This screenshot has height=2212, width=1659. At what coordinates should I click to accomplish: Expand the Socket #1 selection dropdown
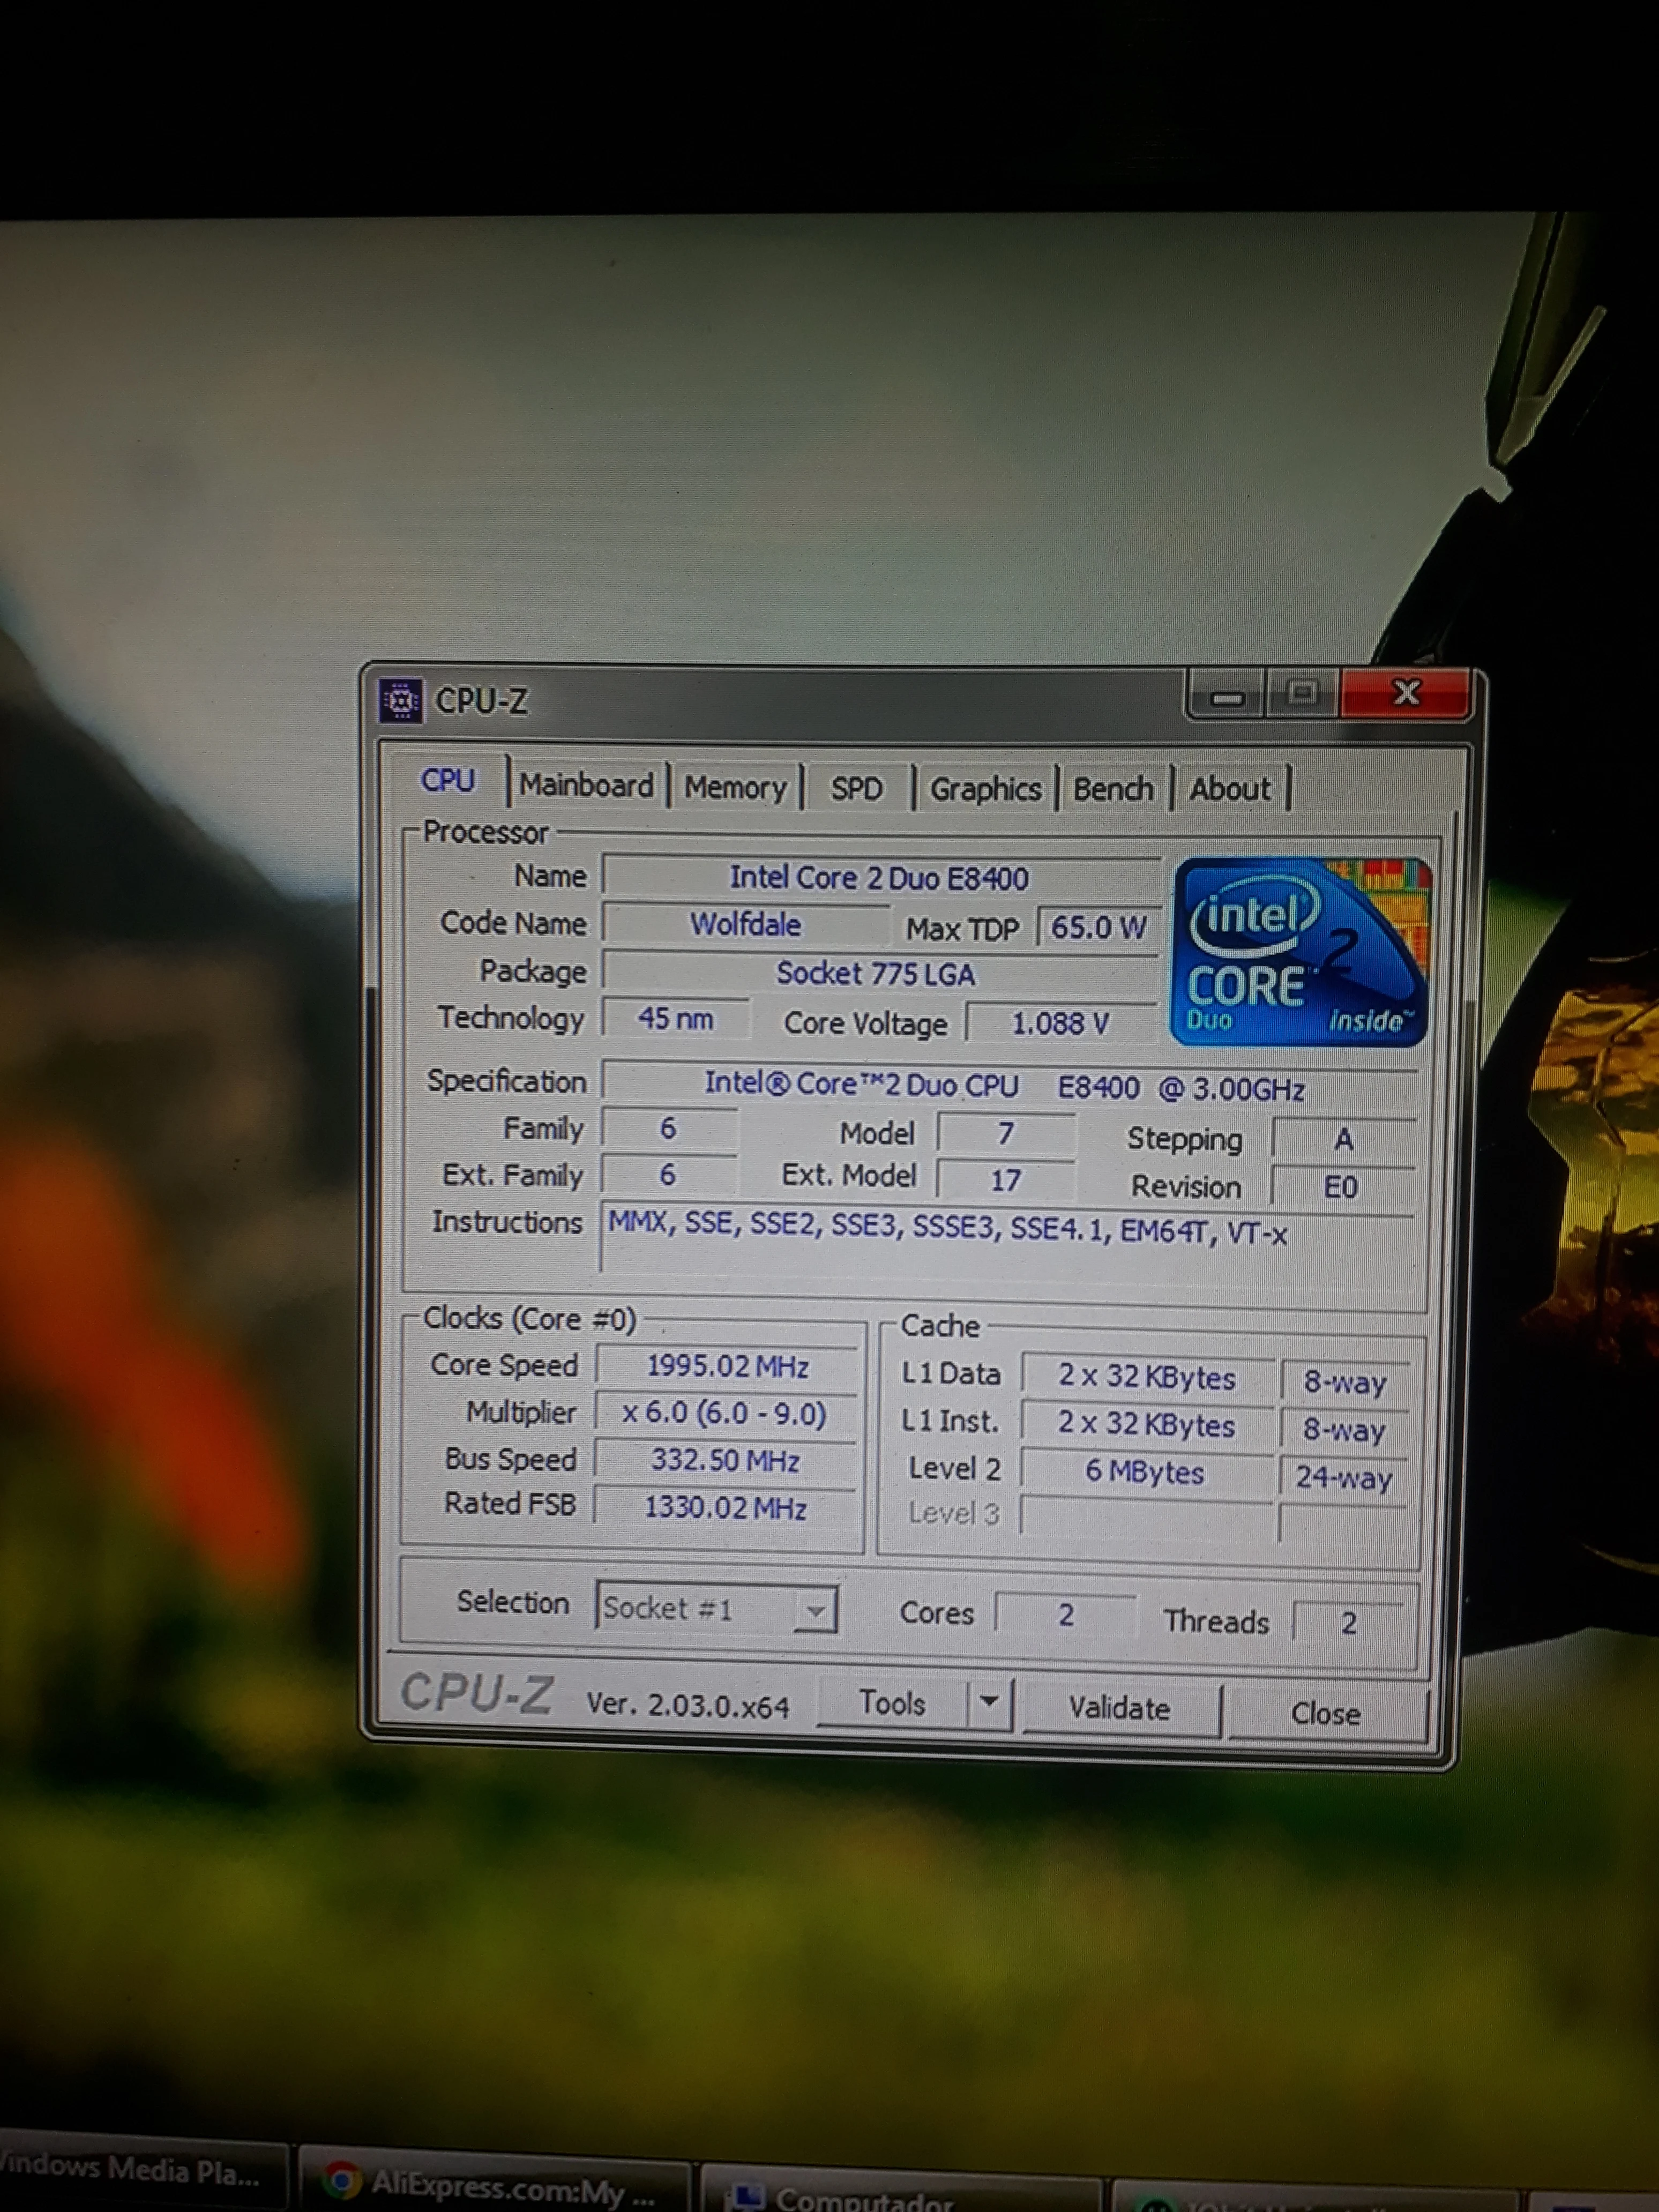(x=816, y=1611)
